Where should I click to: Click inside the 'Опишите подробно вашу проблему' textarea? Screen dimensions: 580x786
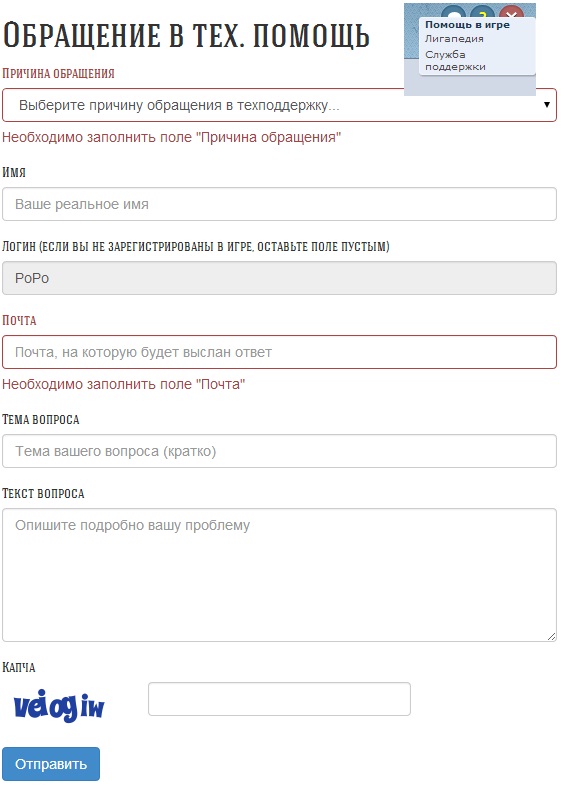[279, 575]
